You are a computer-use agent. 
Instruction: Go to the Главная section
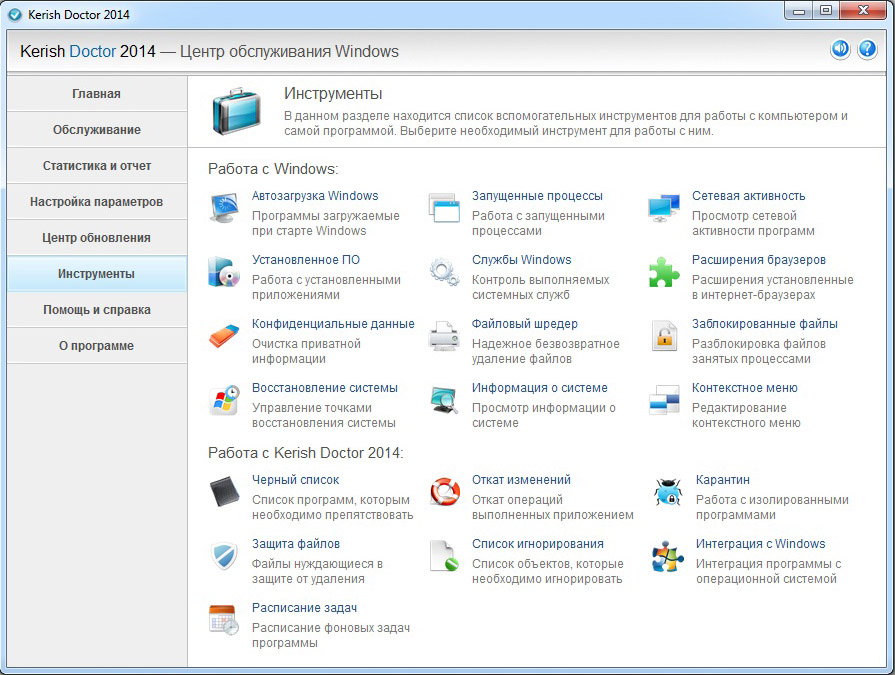pos(97,94)
